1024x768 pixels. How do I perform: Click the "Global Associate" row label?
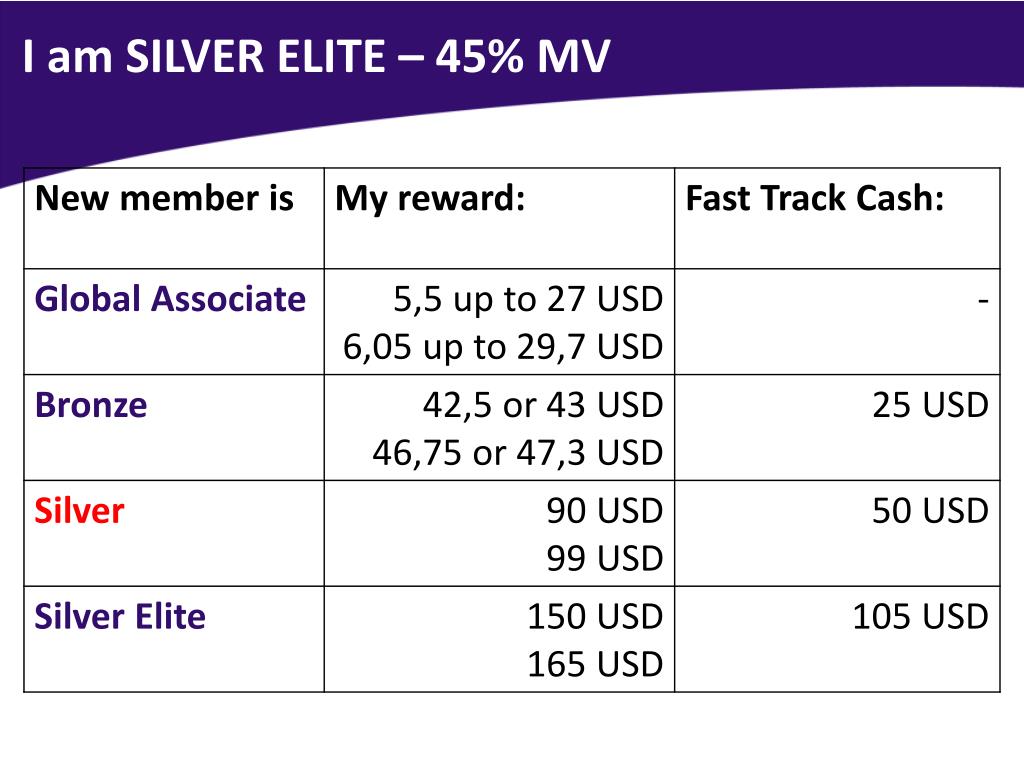[170, 299]
